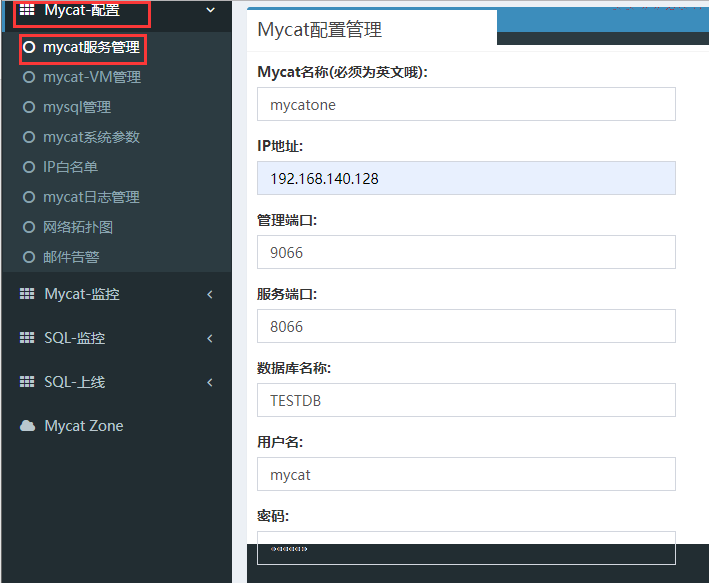The height and width of the screenshot is (583, 709).
Task: Click the 用户名 label
Action: (280, 442)
